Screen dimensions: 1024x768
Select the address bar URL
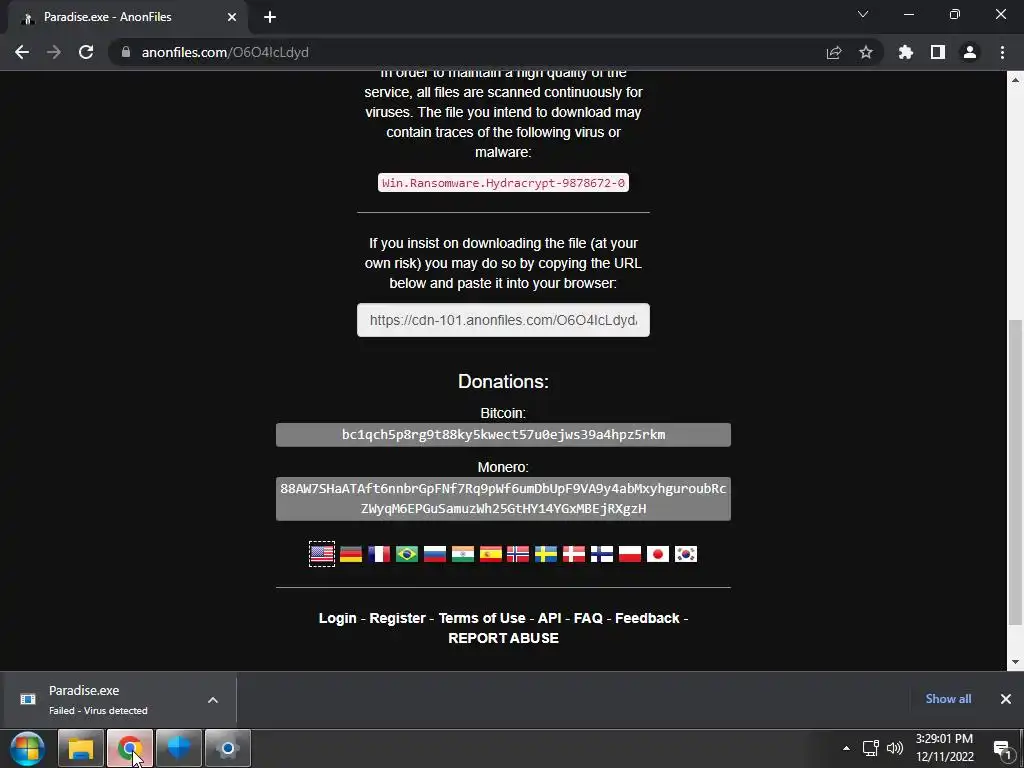tap(225, 52)
